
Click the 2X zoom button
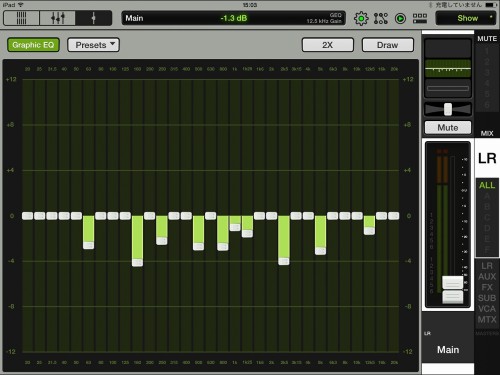click(328, 45)
